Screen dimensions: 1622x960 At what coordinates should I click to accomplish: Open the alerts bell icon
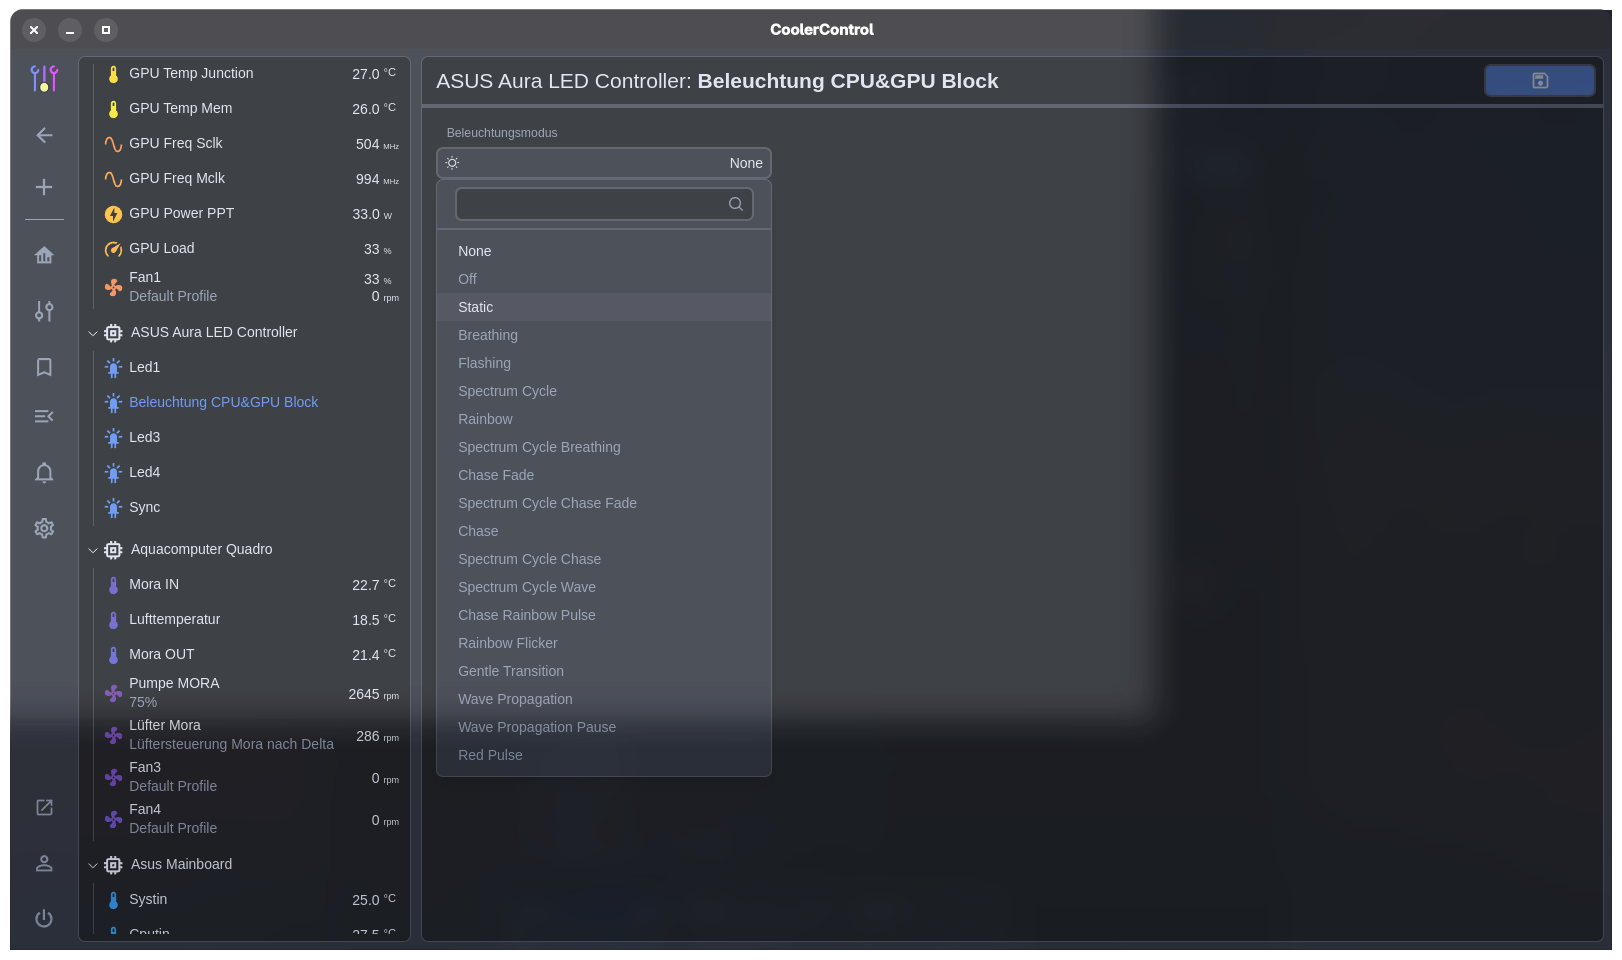coord(44,473)
